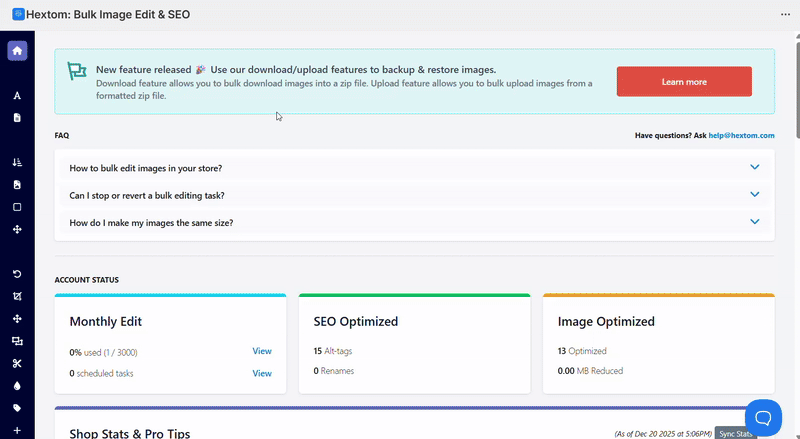Open the three-dot more options menu
This screenshot has height=439, width=800.
(x=785, y=14)
